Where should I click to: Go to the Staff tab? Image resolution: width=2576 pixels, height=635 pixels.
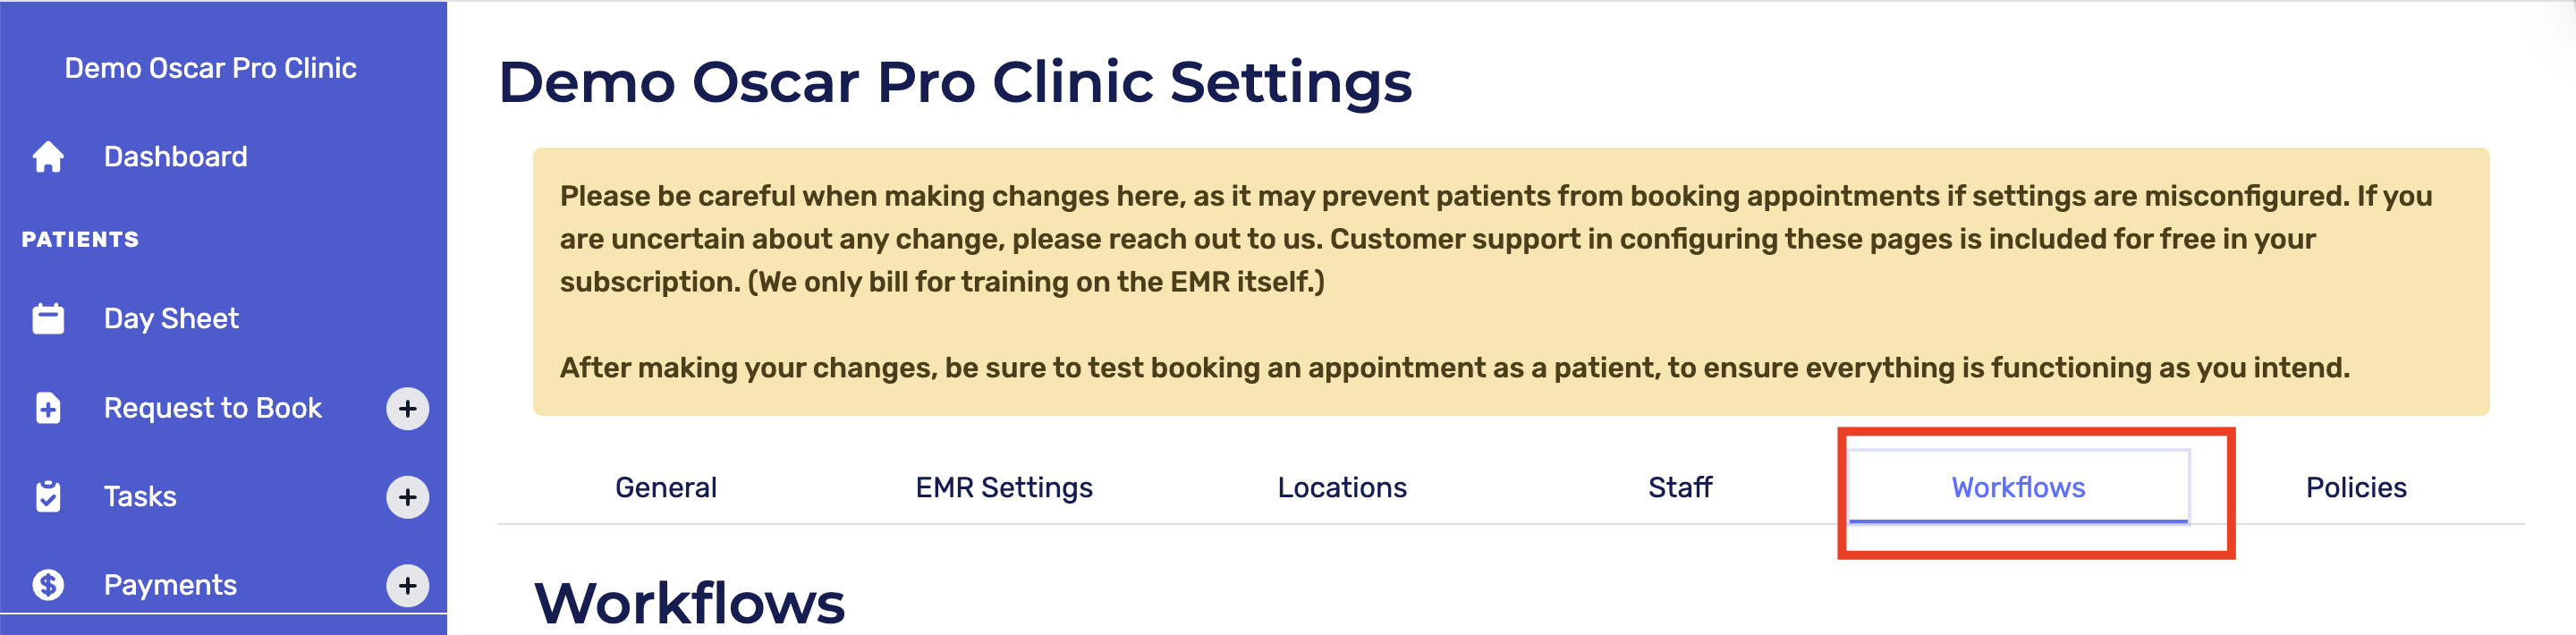(x=1680, y=488)
